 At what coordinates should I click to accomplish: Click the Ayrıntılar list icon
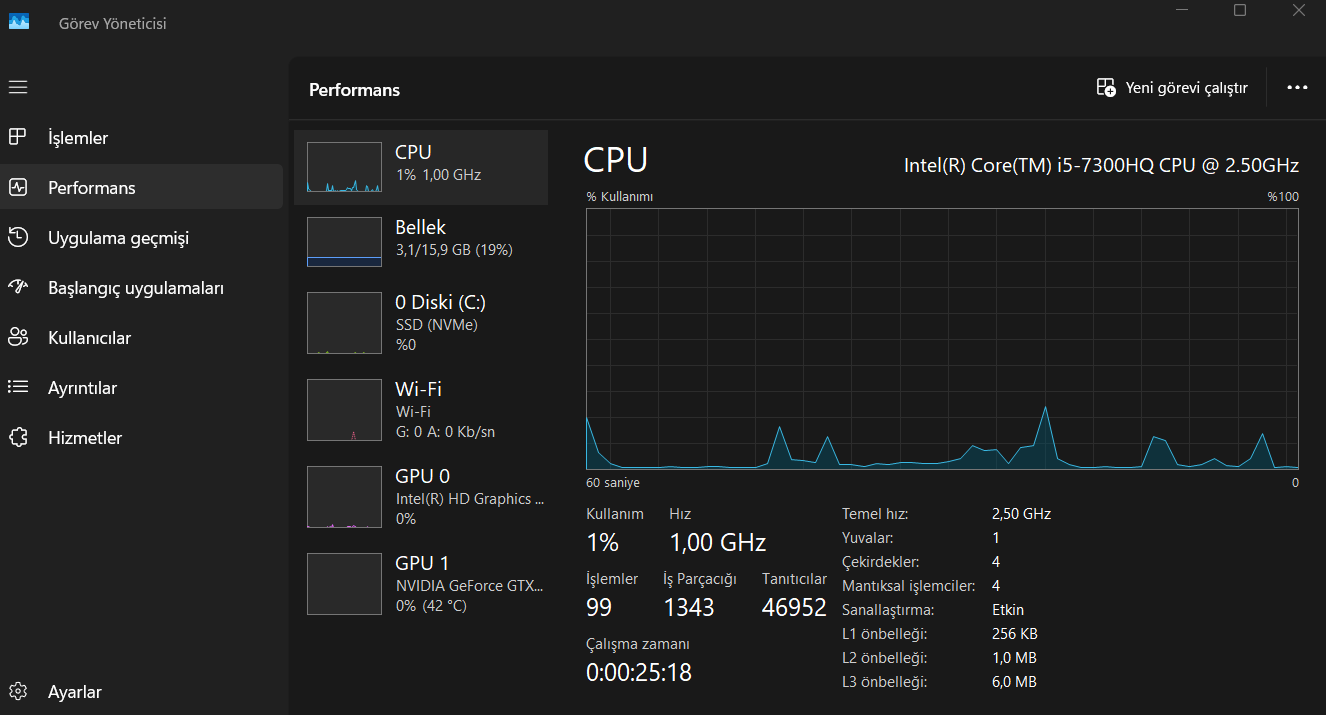[18, 387]
